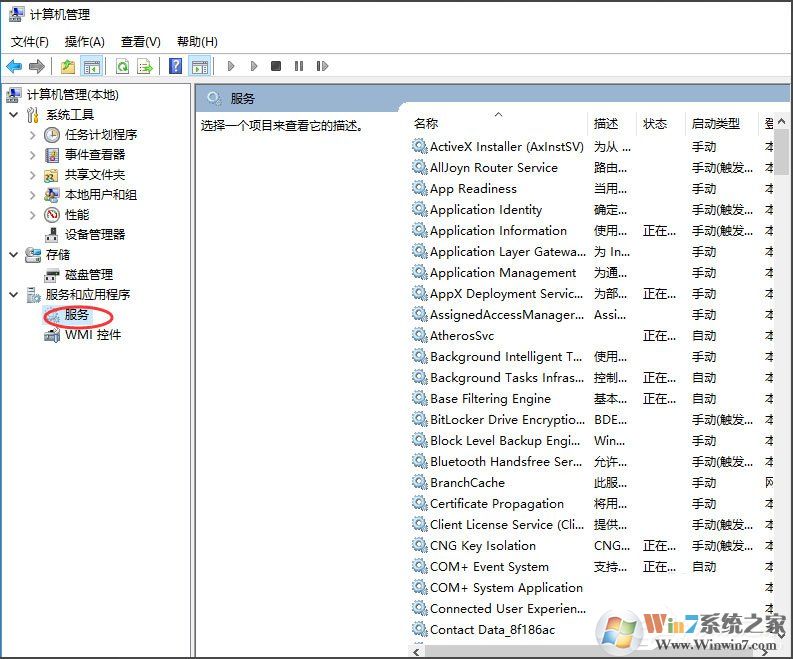This screenshot has width=793, height=659.
Task: Select 事件查看器 tree node
Action: tap(95, 155)
